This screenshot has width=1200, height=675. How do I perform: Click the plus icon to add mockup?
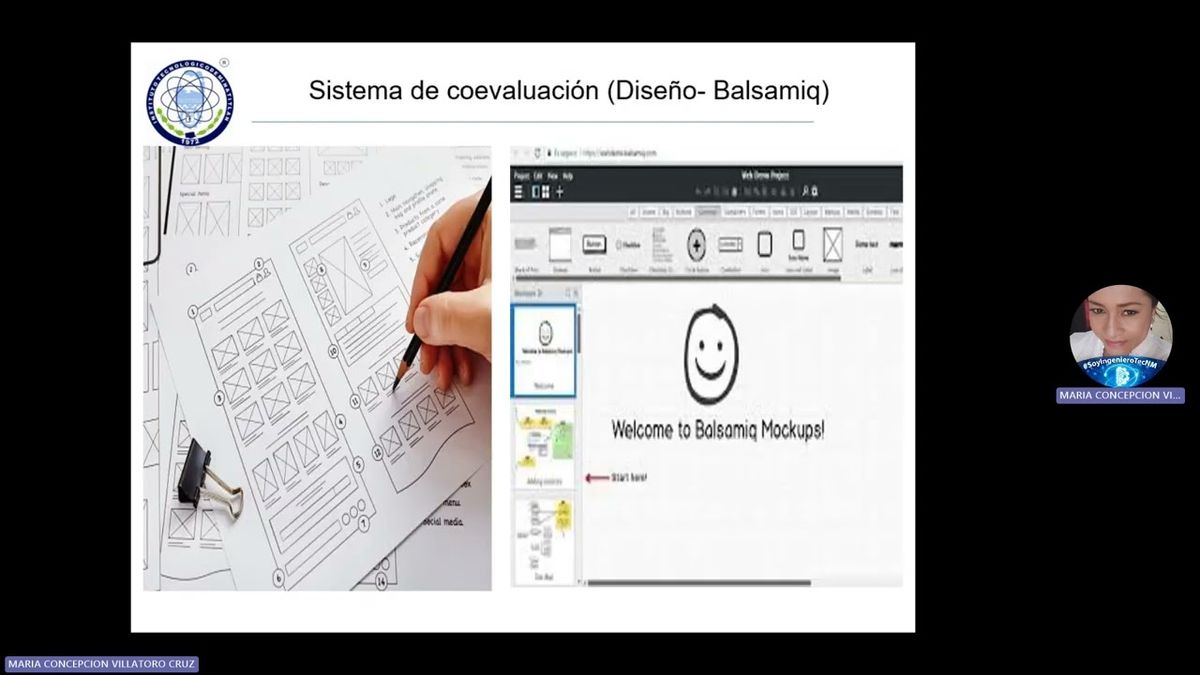[x=559, y=192]
